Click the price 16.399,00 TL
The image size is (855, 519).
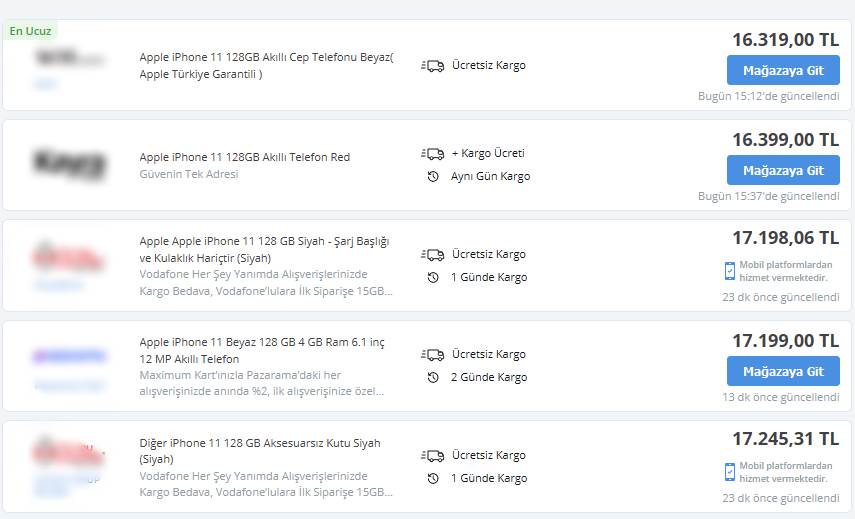coord(785,140)
